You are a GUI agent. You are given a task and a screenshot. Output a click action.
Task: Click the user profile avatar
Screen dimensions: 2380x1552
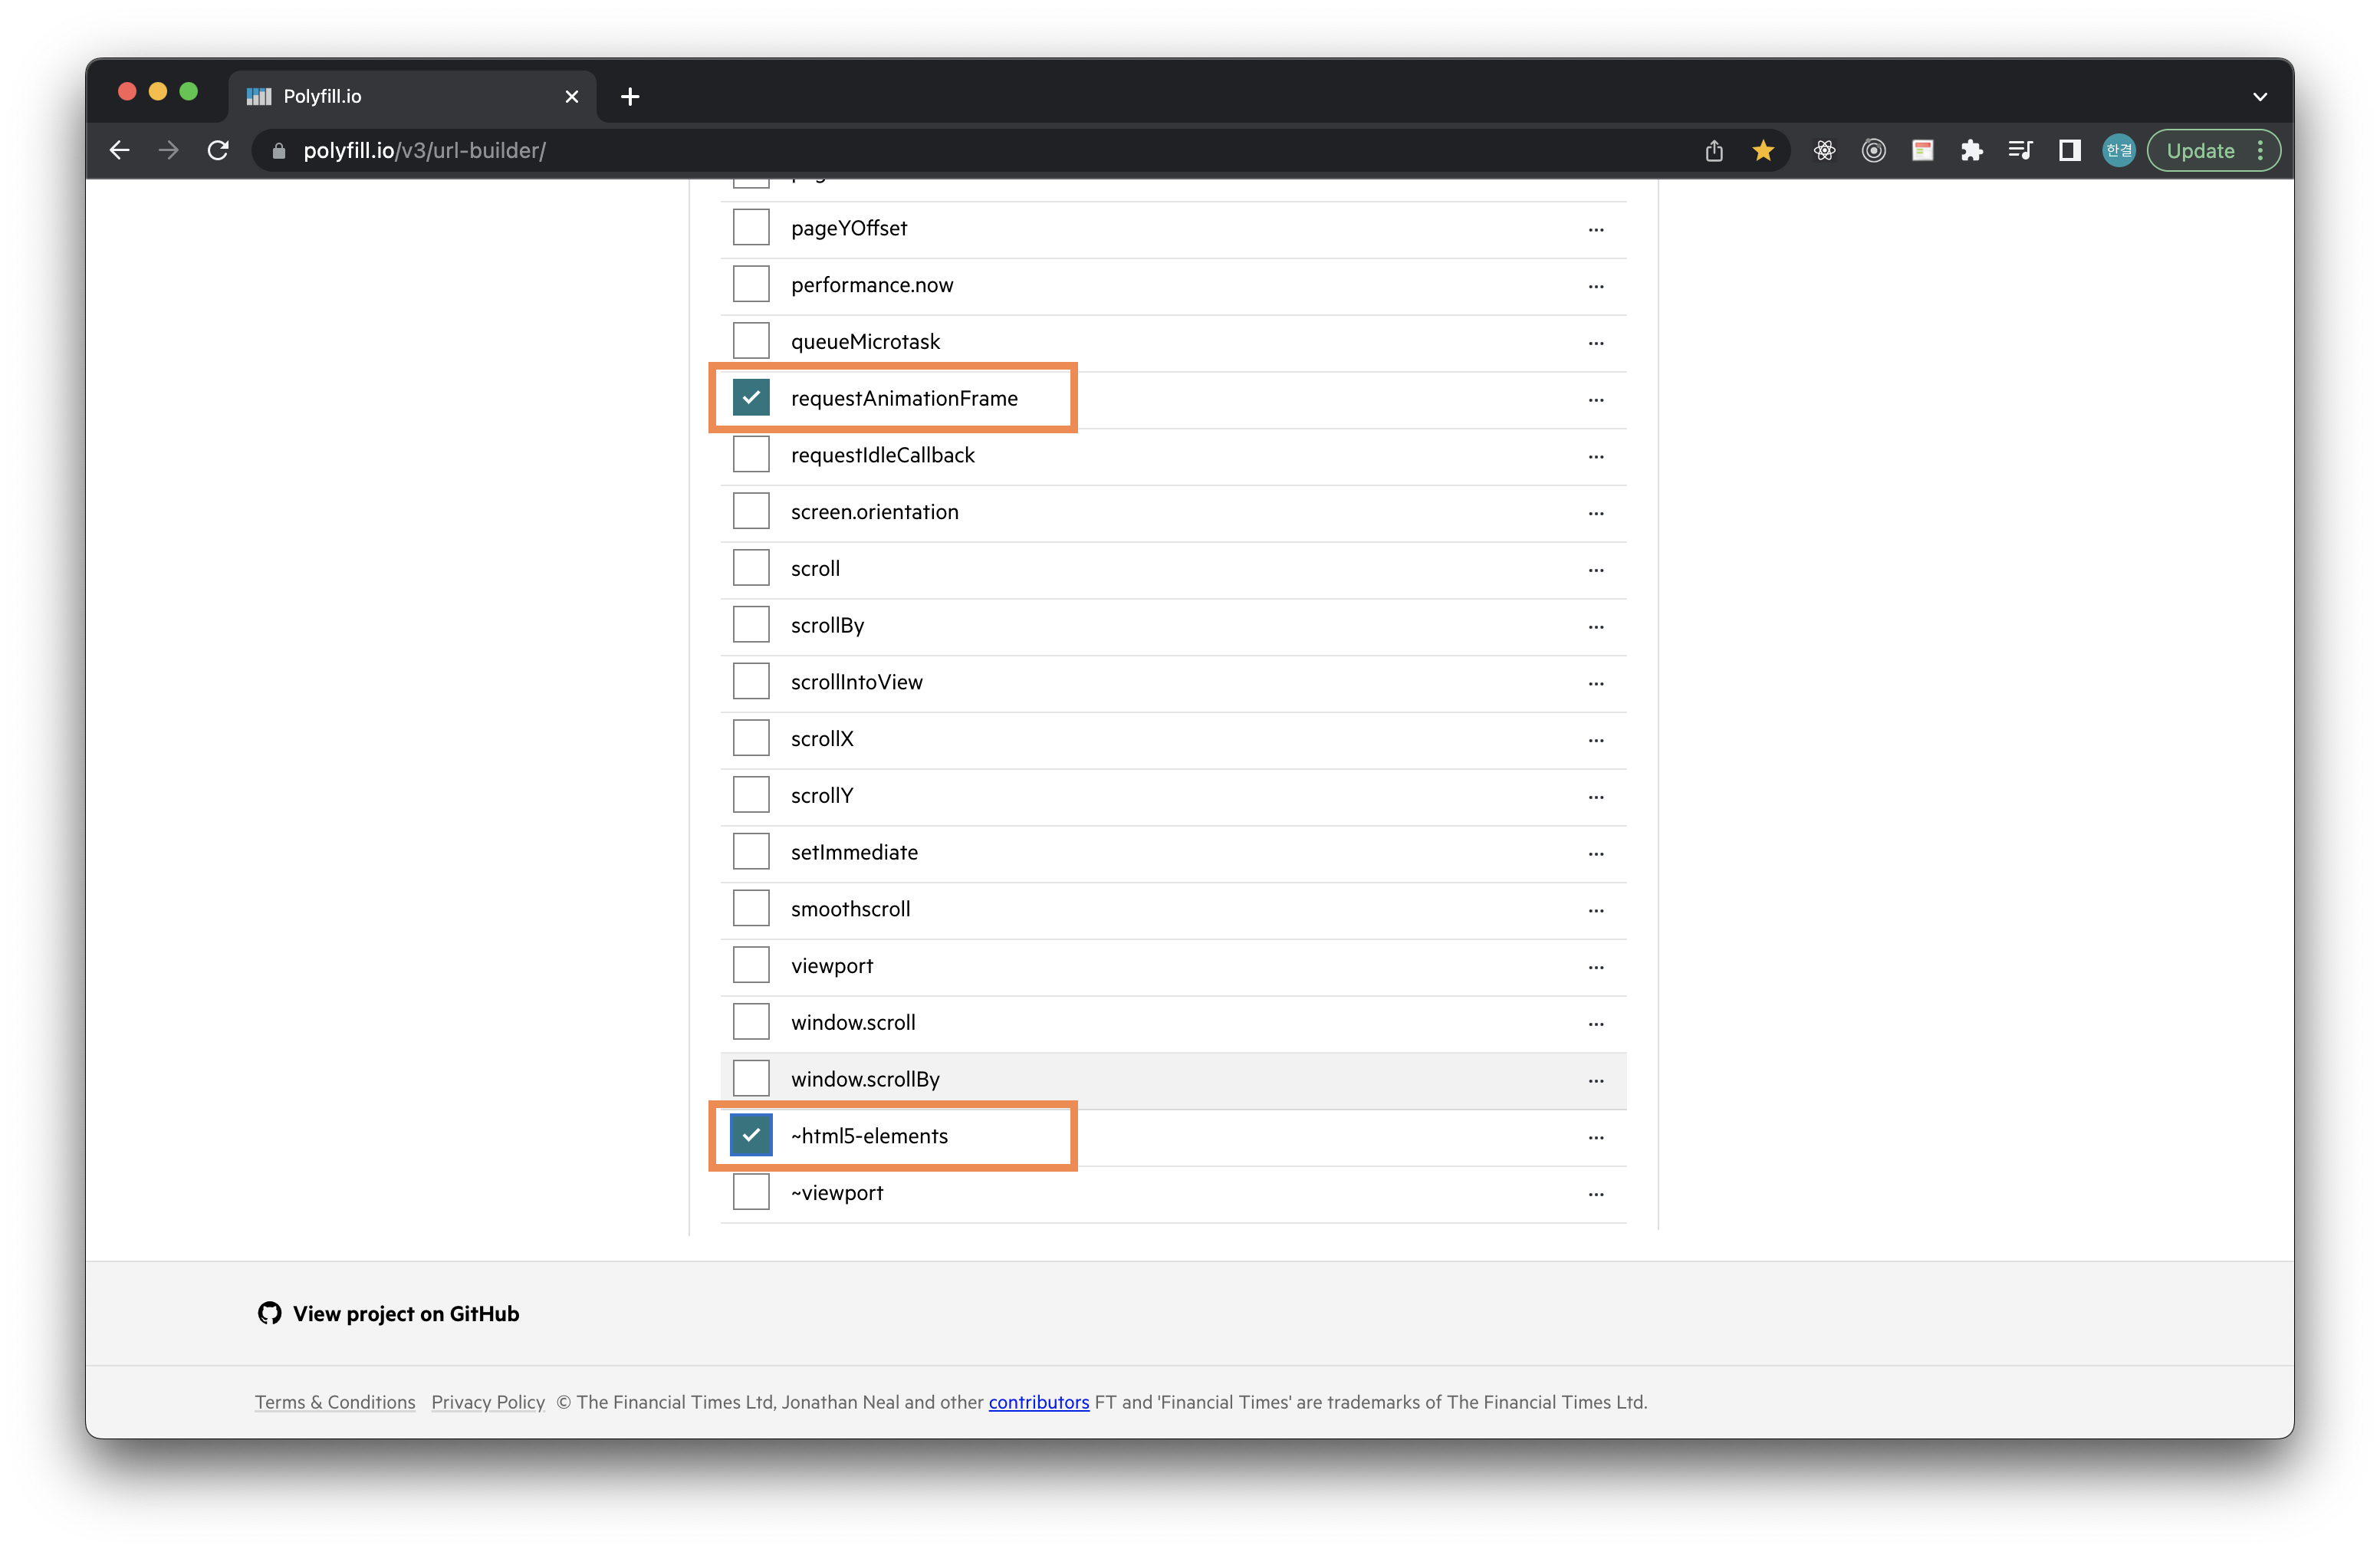point(2118,150)
